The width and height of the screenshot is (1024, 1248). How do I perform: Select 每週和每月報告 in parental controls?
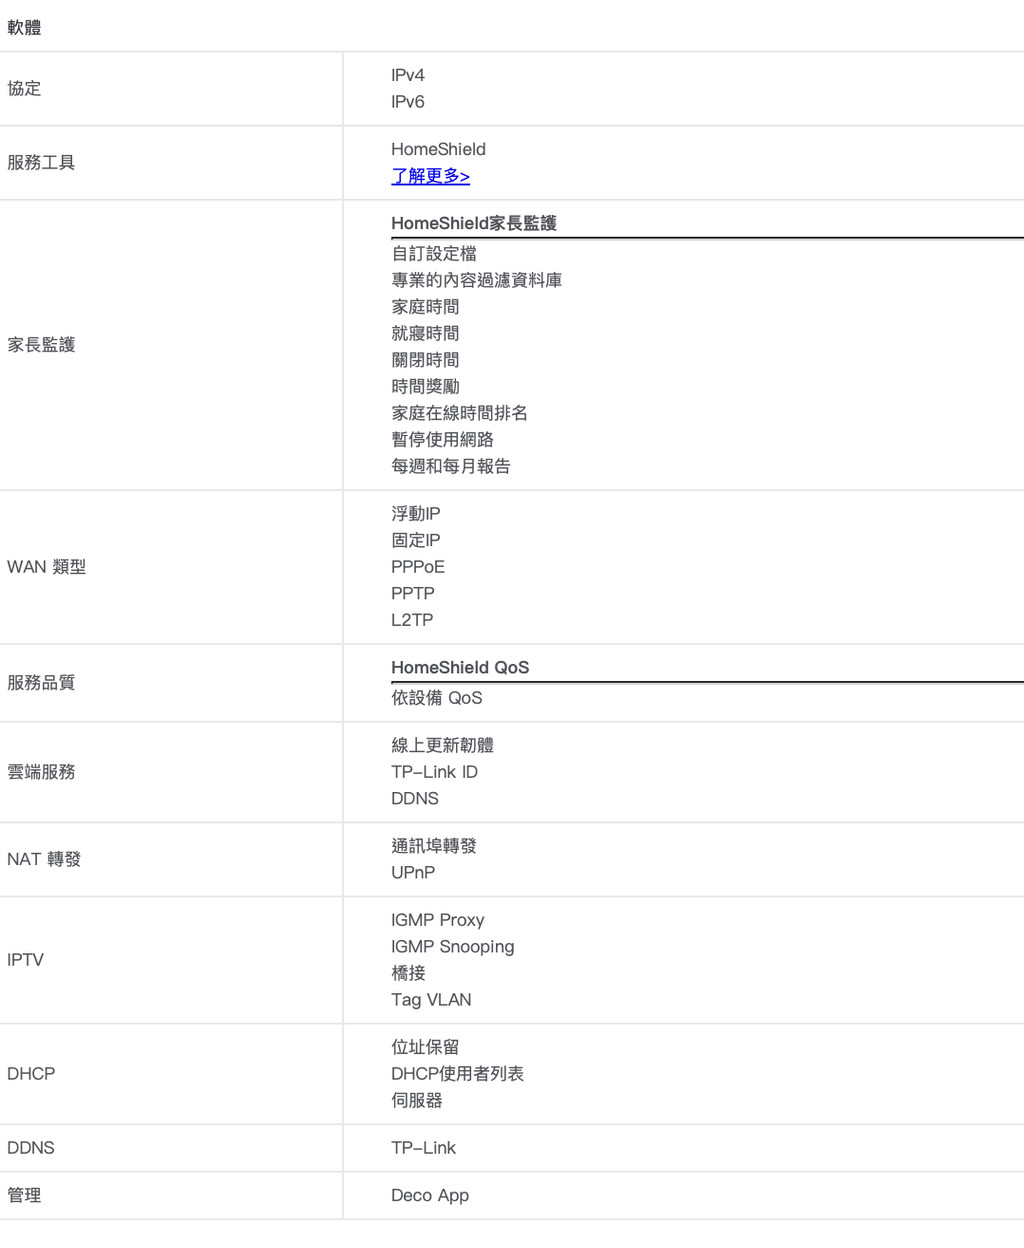pyautogui.click(x=451, y=466)
